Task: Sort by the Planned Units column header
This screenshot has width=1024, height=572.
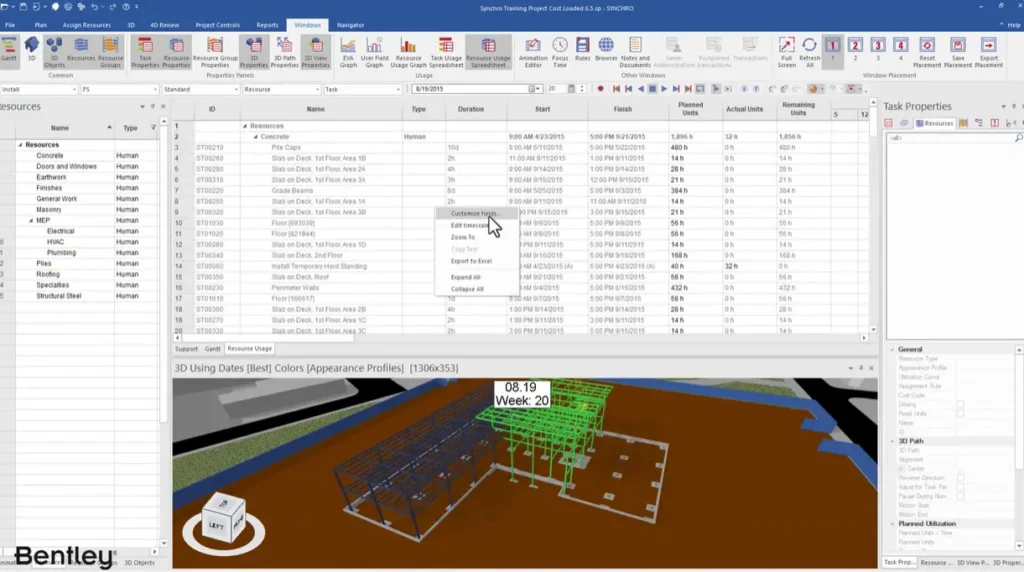Action: (690, 109)
